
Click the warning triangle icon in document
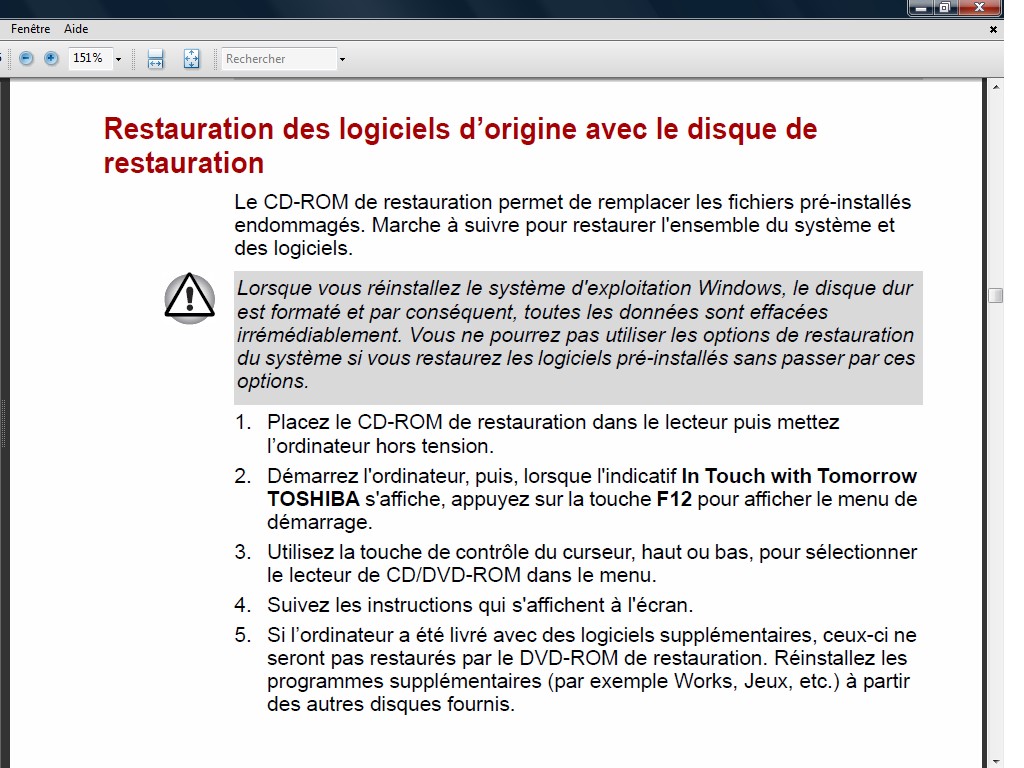coord(189,298)
